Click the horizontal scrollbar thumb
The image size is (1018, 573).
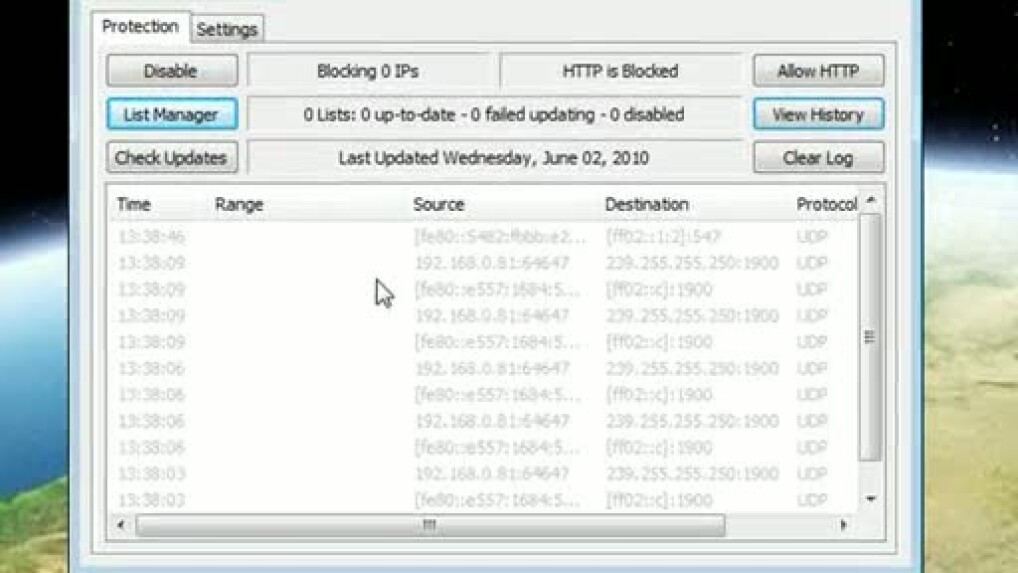pyautogui.click(x=430, y=524)
